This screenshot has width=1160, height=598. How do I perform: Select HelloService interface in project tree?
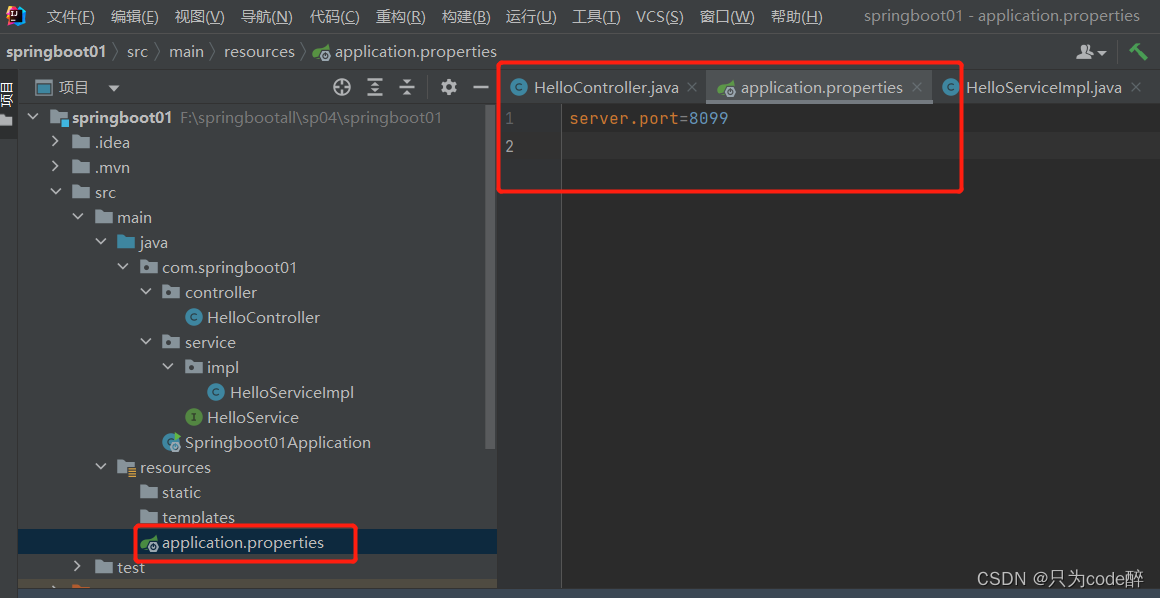[242, 417]
